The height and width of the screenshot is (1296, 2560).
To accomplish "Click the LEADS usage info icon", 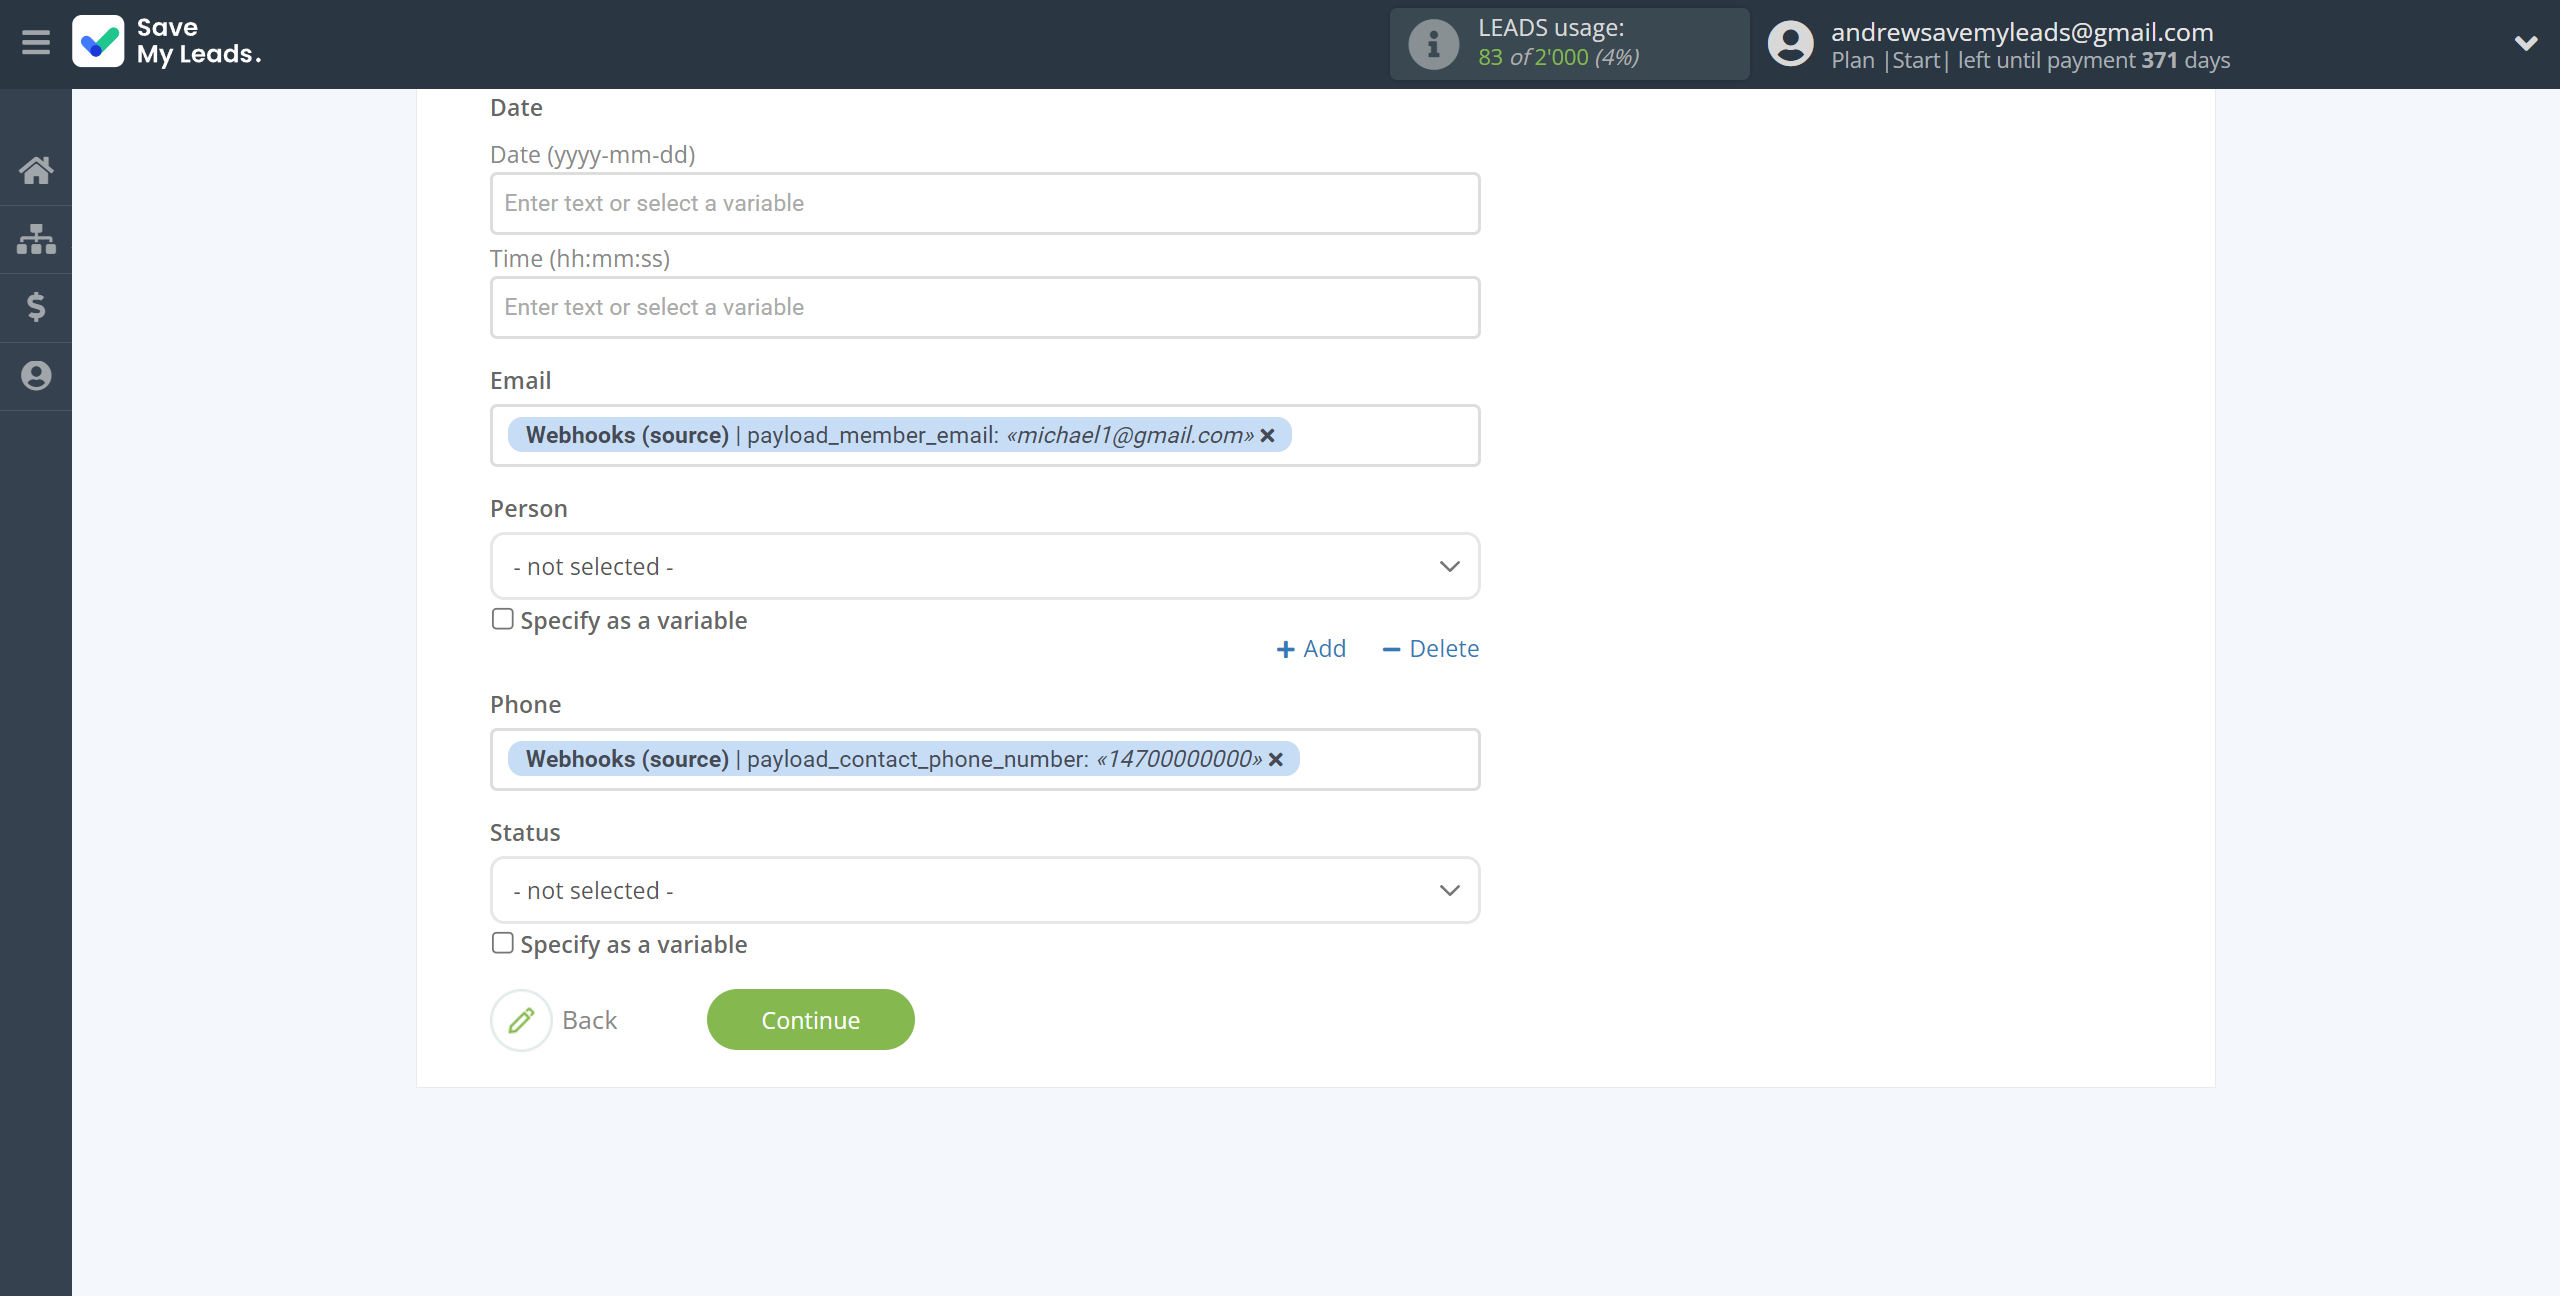I will point(1434,44).
